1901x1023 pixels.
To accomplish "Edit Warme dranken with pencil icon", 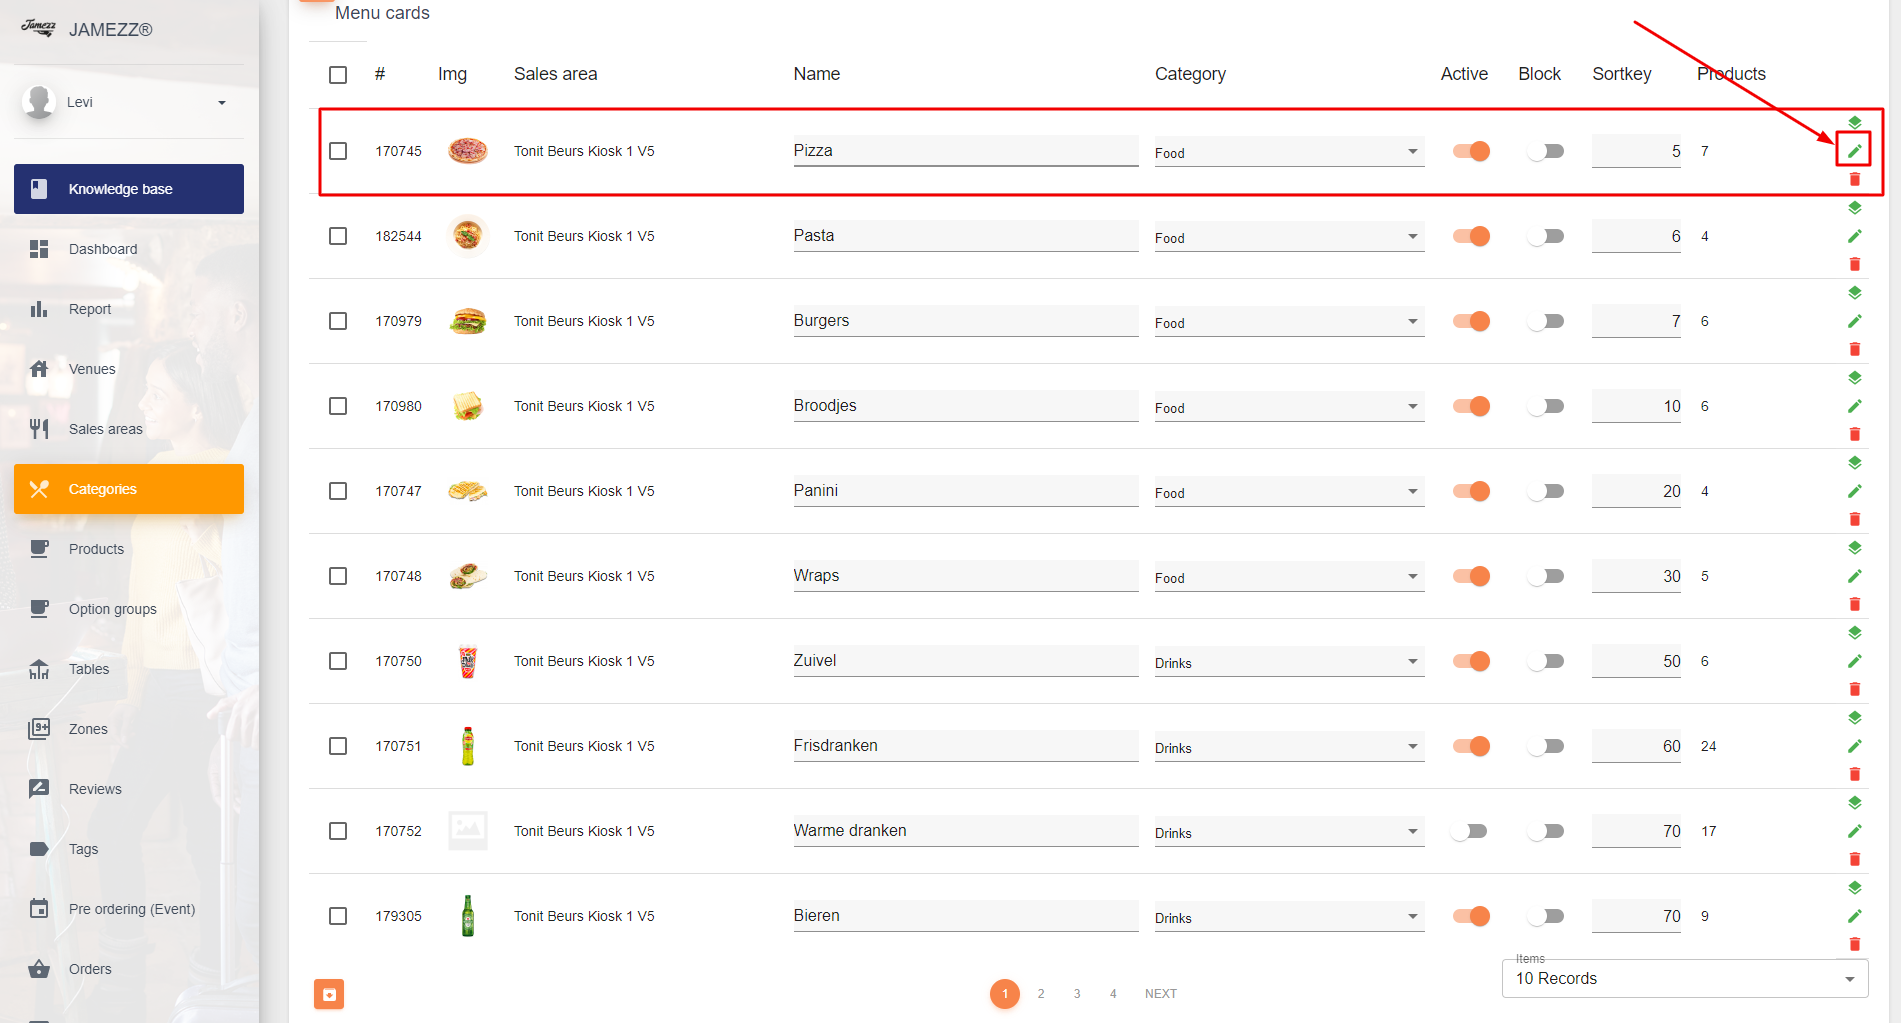I will [1854, 831].
